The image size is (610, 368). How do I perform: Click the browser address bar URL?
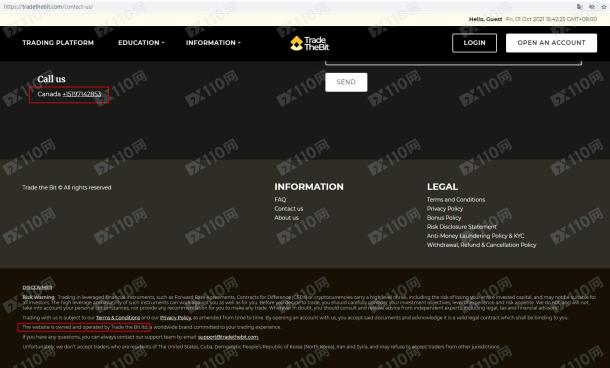pos(48,7)
